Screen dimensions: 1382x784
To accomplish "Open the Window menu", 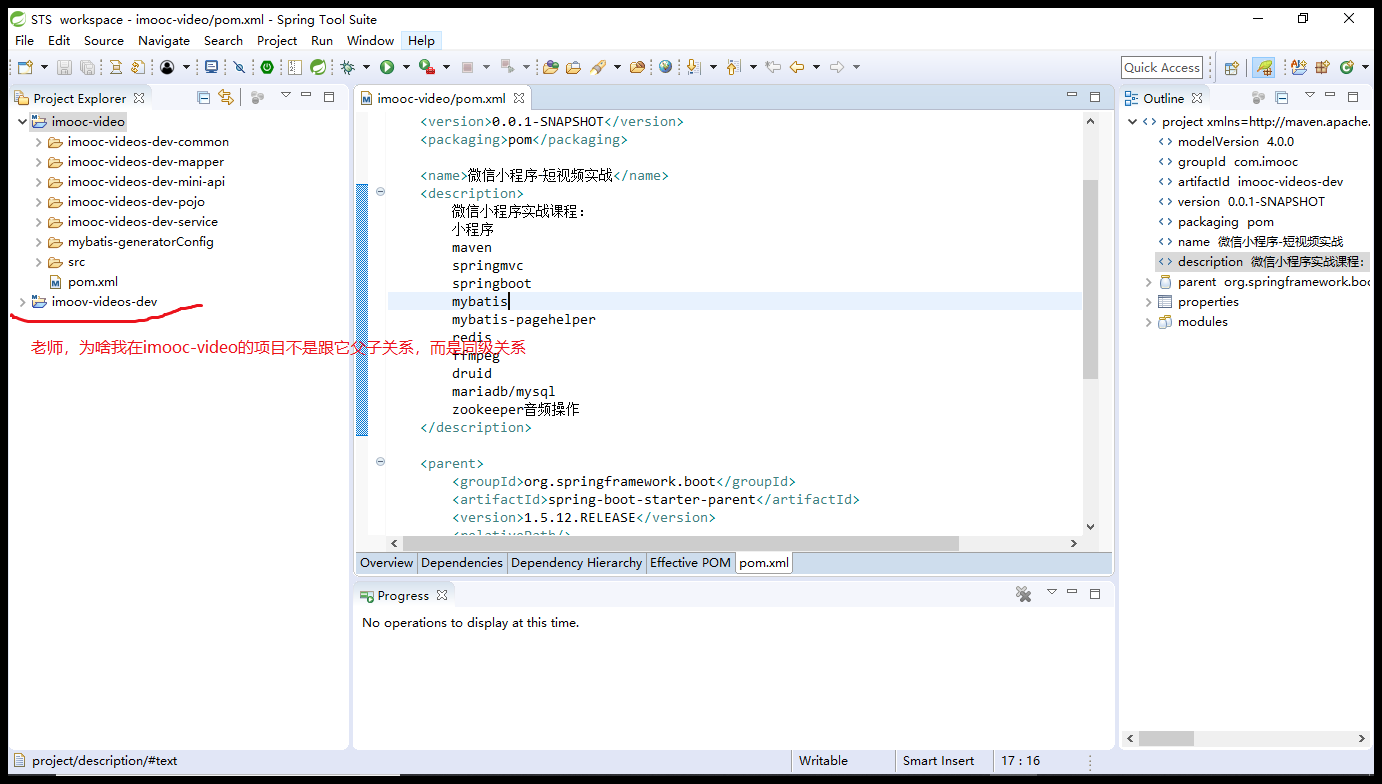I will pos(370,40).
